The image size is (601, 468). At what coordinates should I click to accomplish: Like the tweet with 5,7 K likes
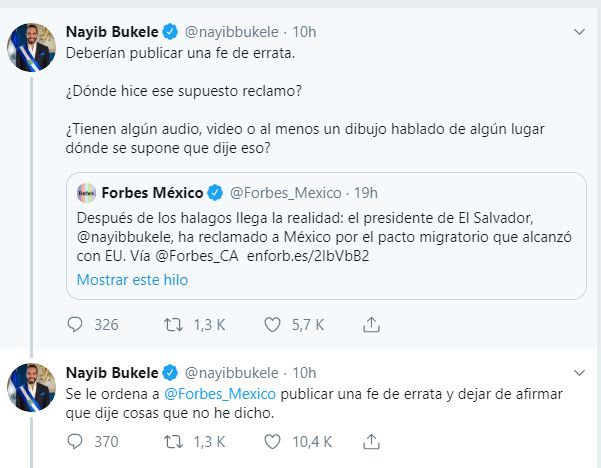pyautogui.click(x=273, y=324)
